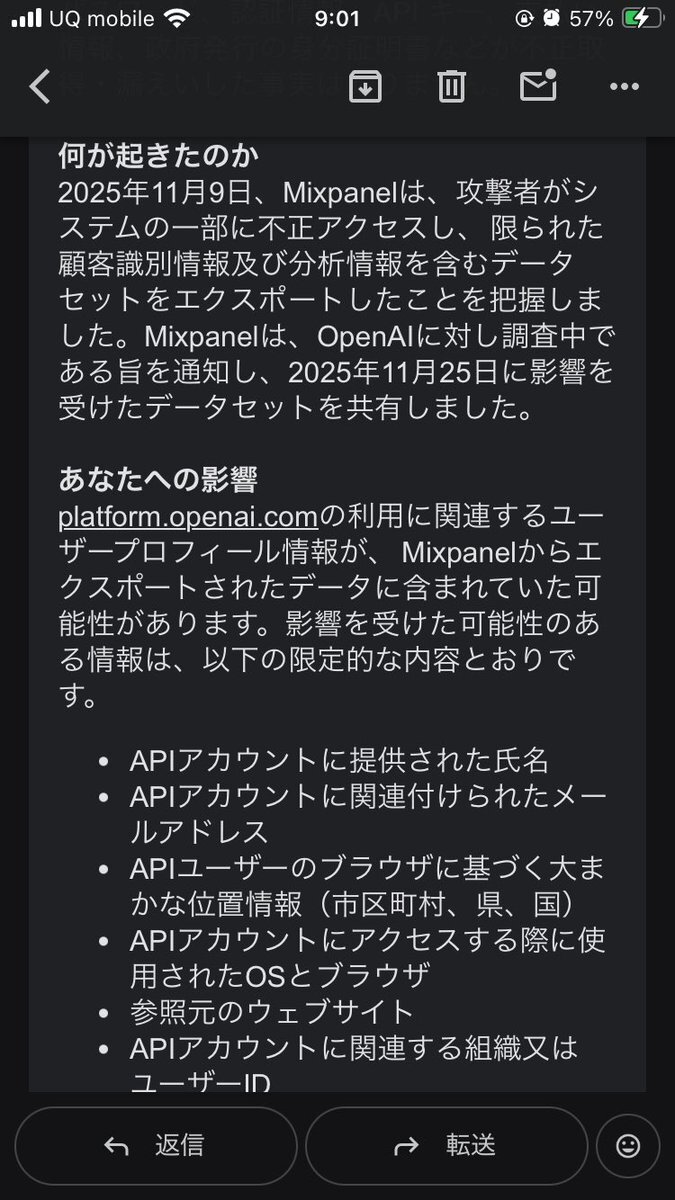Tap the battery indicator icon
This screenshot has width=675, height=1200.
[x=640, y=19]
